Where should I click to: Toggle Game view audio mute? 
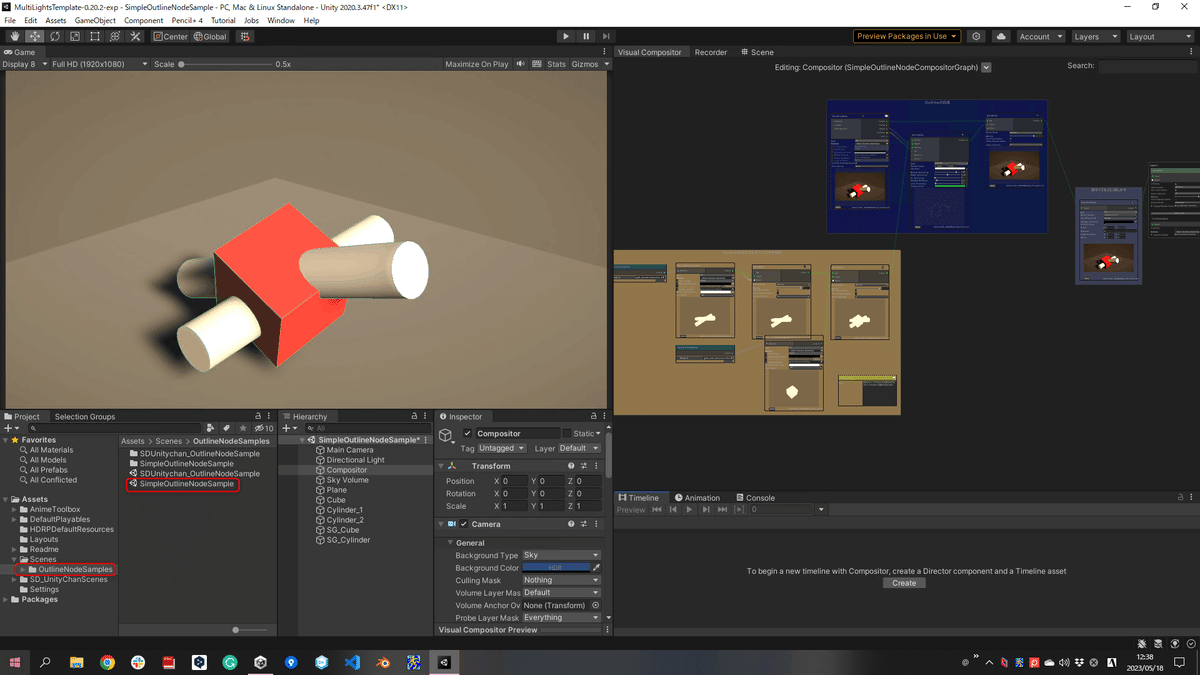pyautogui.click(x=521, y=64)
